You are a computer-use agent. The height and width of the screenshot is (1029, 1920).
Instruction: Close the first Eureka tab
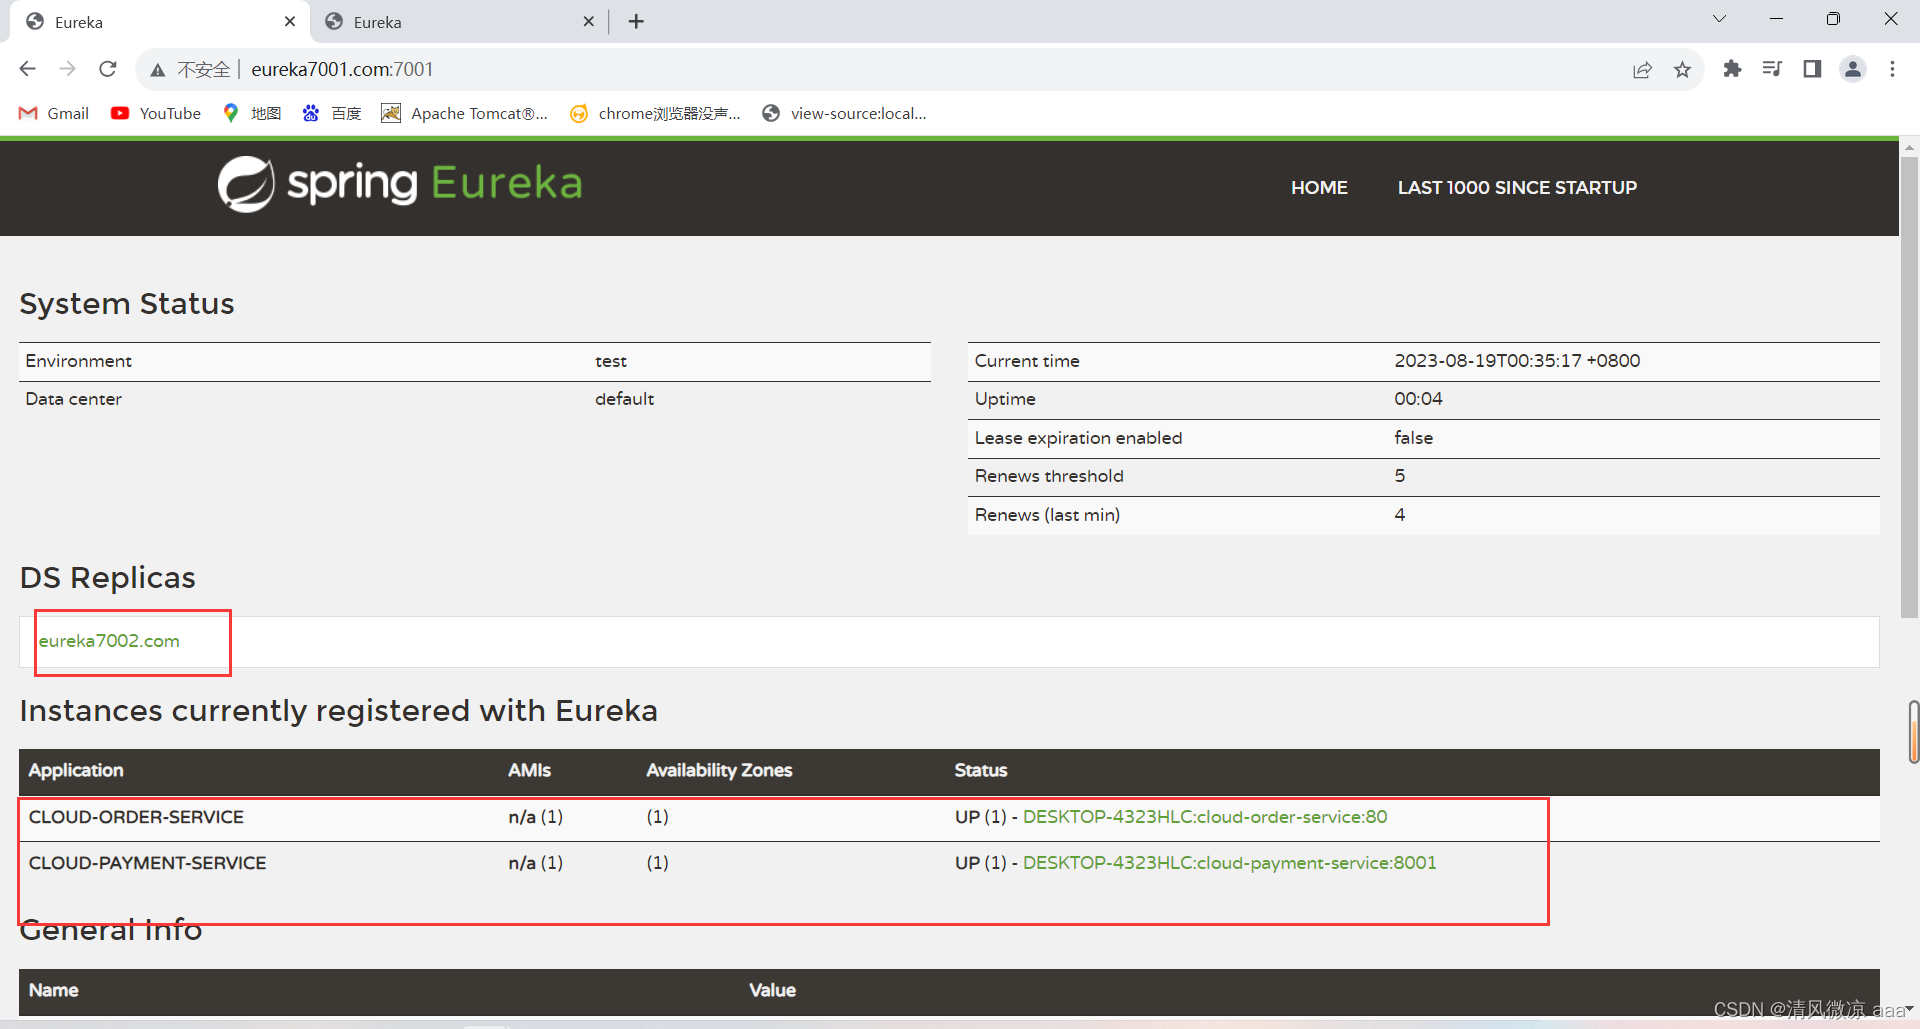(x=290, y=21)
